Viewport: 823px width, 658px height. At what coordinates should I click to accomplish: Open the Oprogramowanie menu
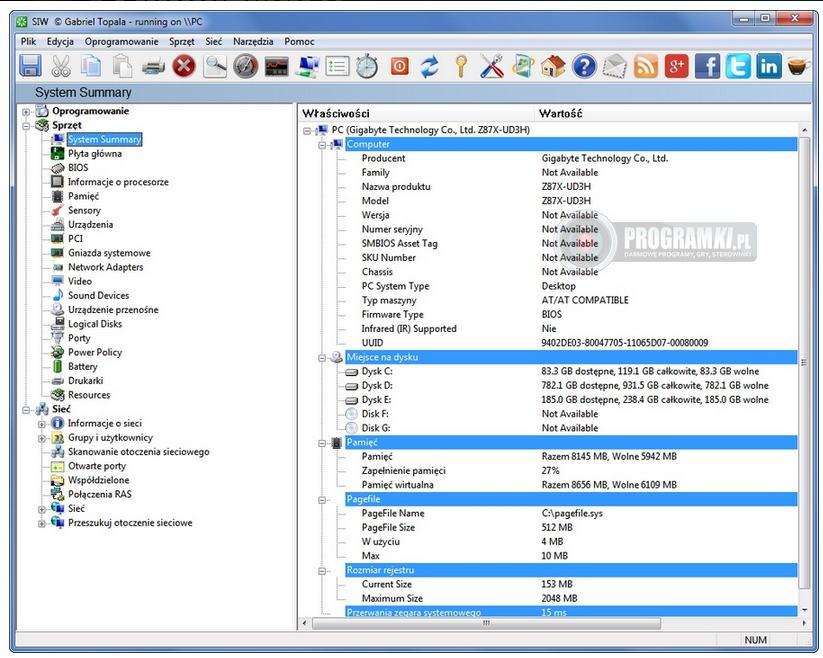[x=121, y=41]
